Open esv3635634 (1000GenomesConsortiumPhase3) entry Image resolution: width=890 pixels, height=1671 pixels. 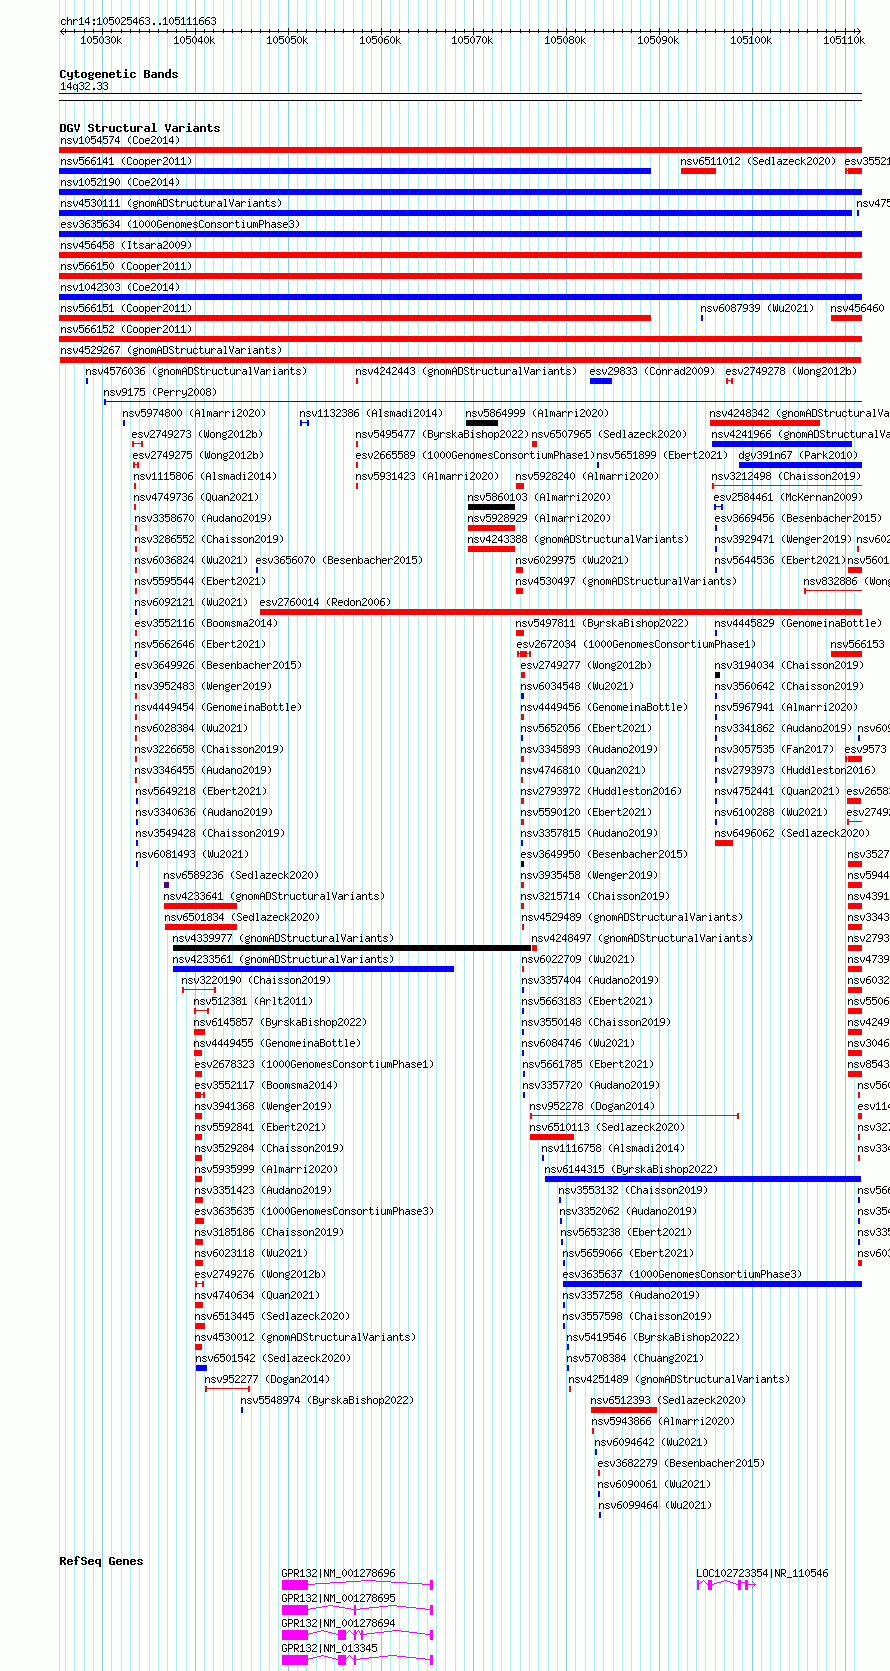pos(179,224)
